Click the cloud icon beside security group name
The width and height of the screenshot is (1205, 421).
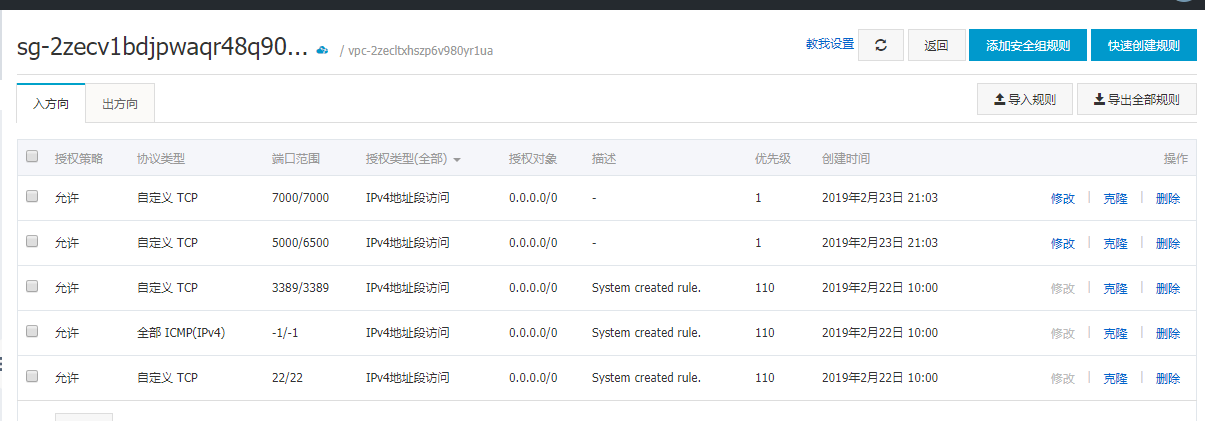tap(322, 50)
